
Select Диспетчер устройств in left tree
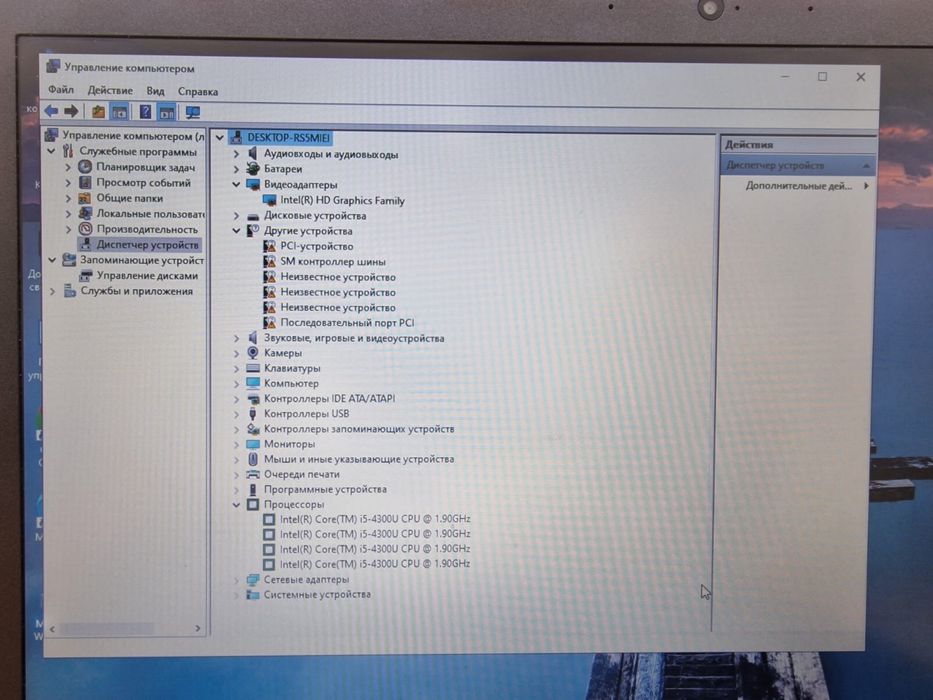148,245
